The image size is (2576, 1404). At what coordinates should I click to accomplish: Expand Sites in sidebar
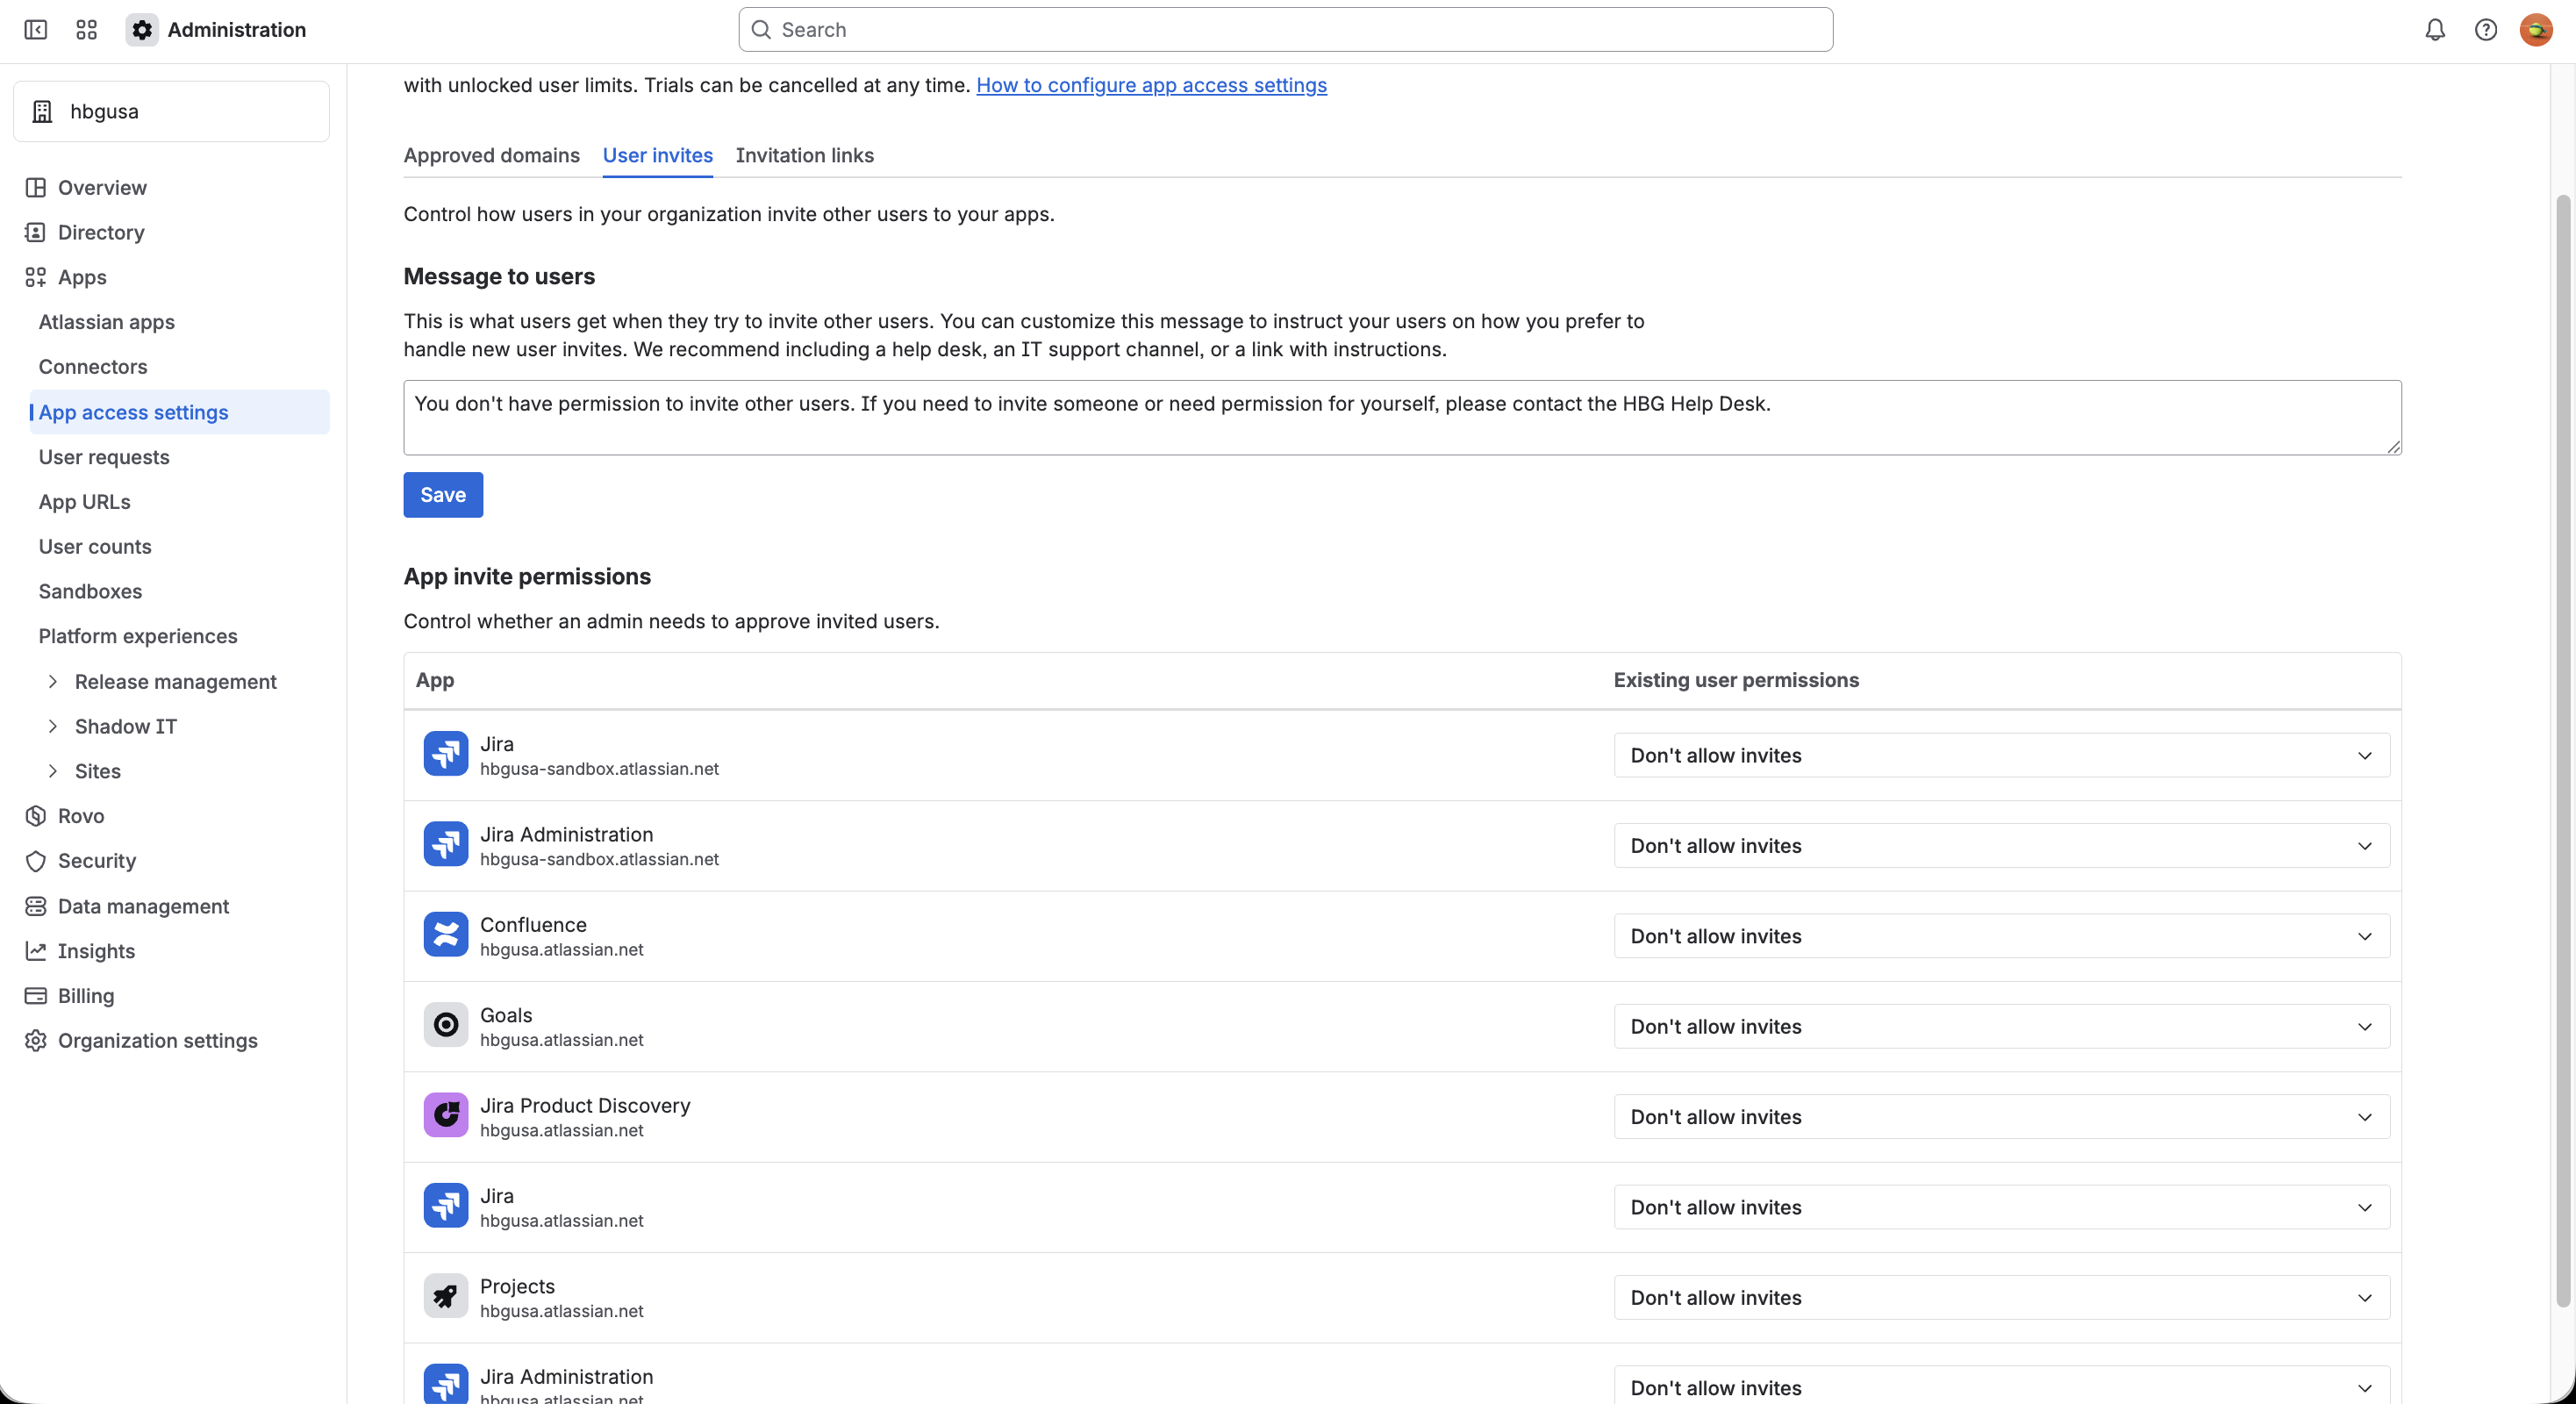coord(53,771)
